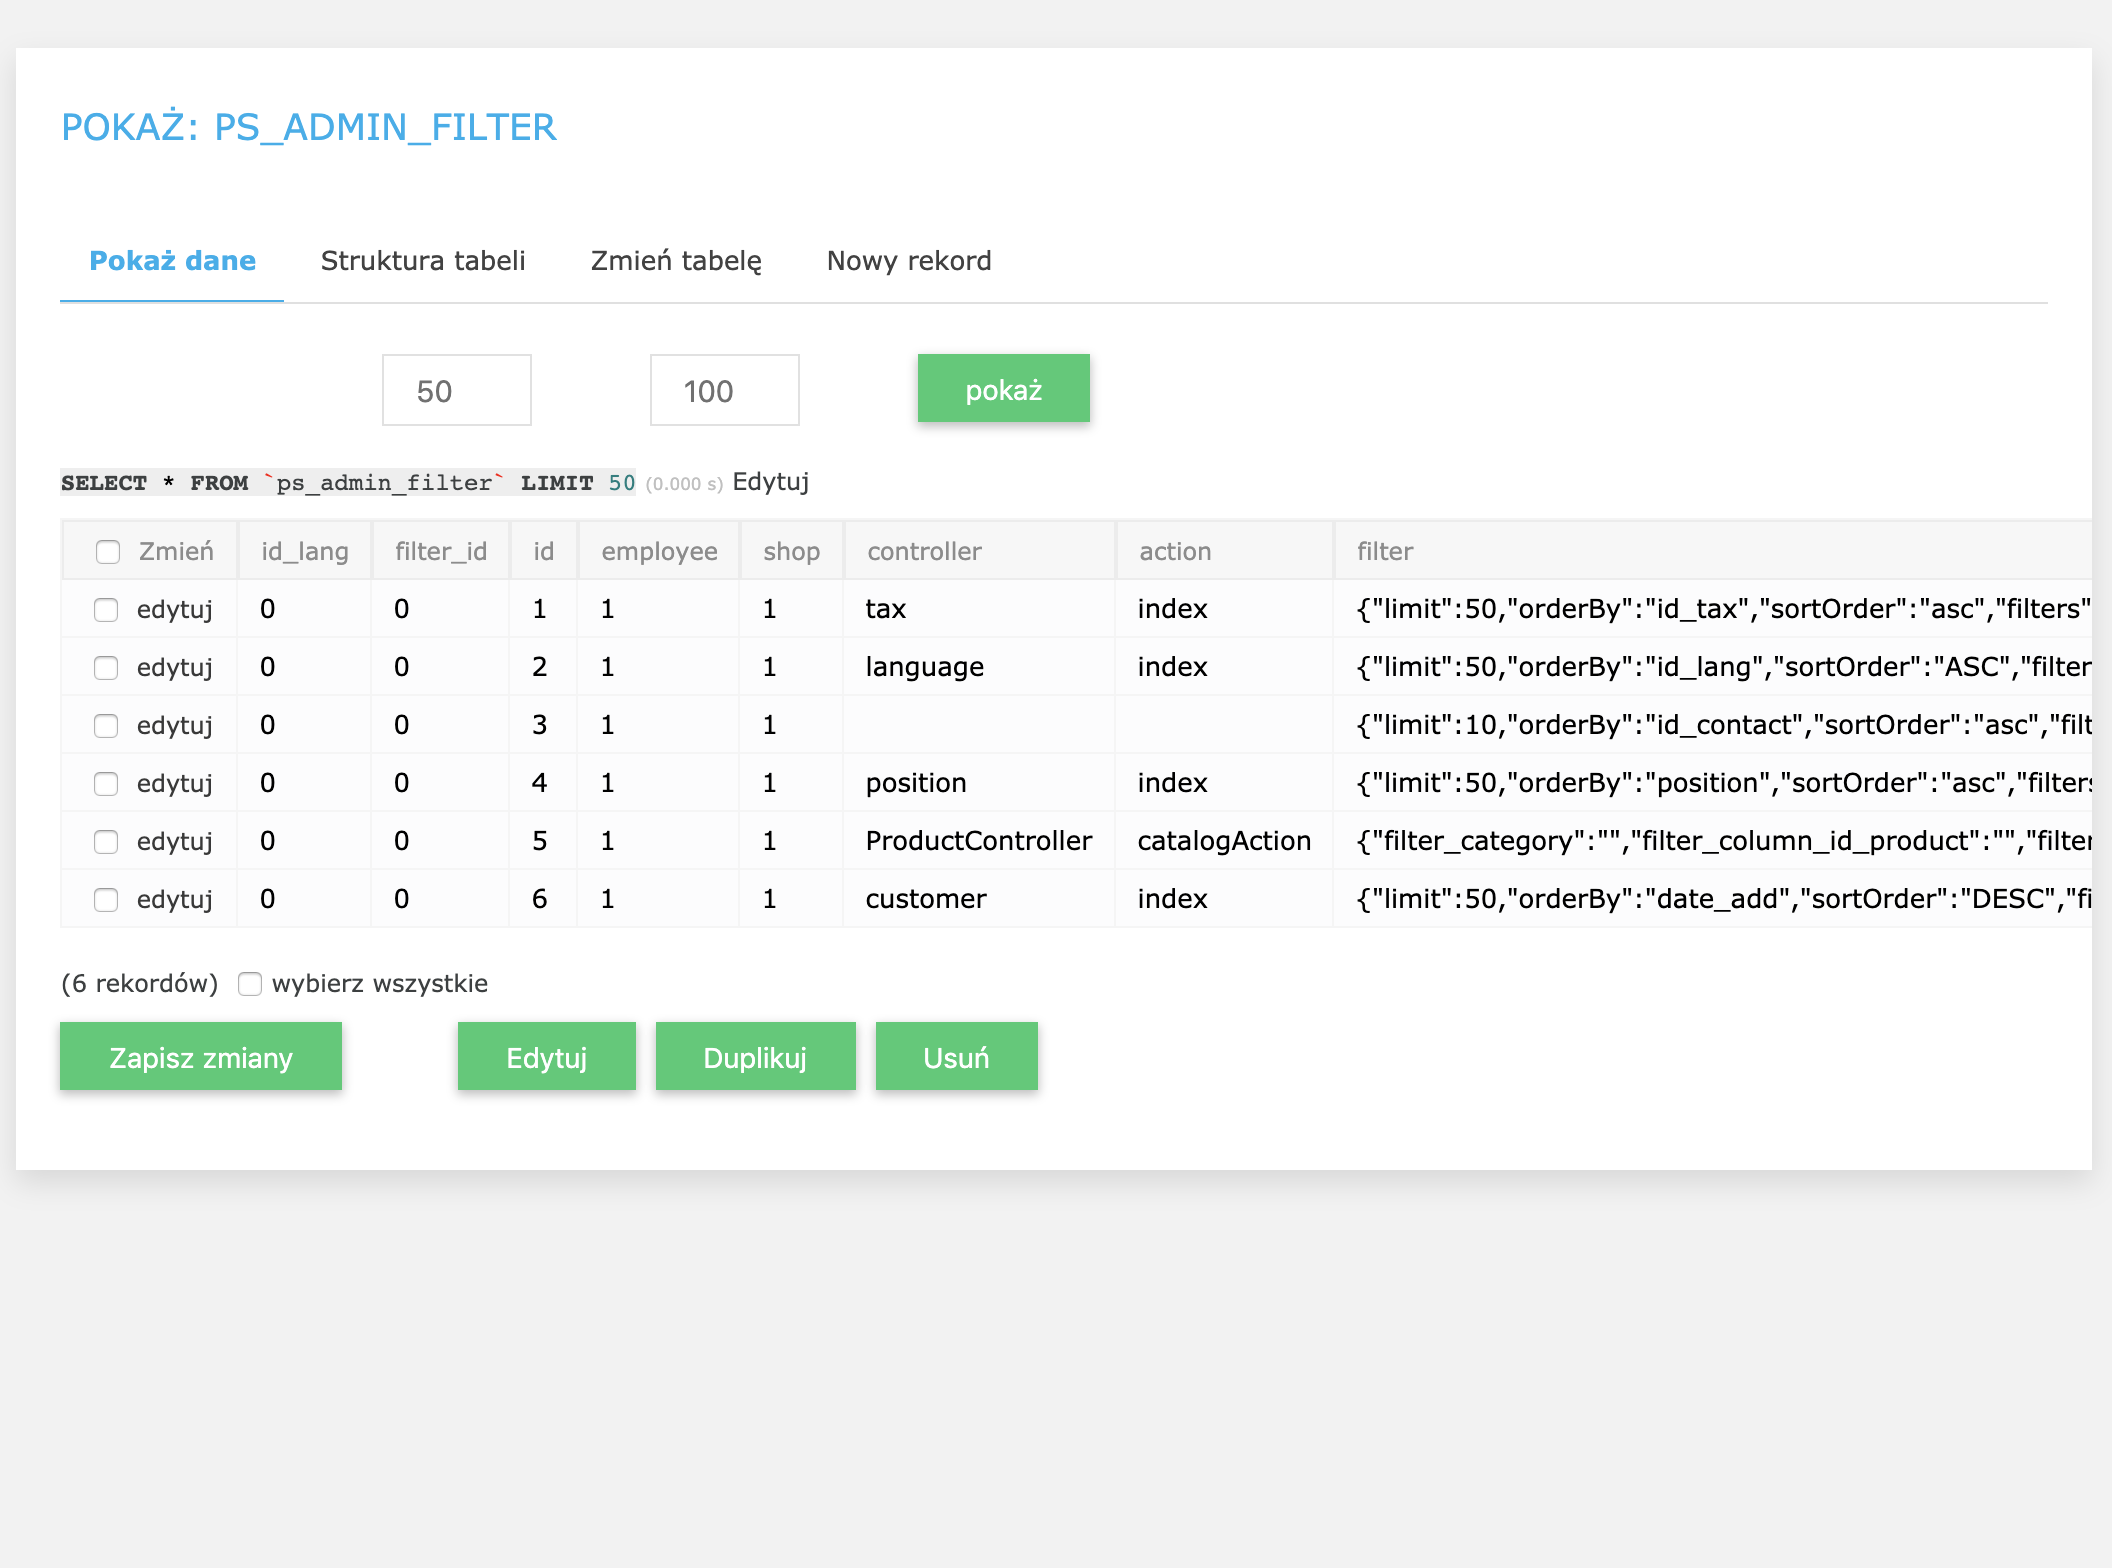Click the Usuń button
The image size is (2112, 1568).
(x=956, y=1057)
